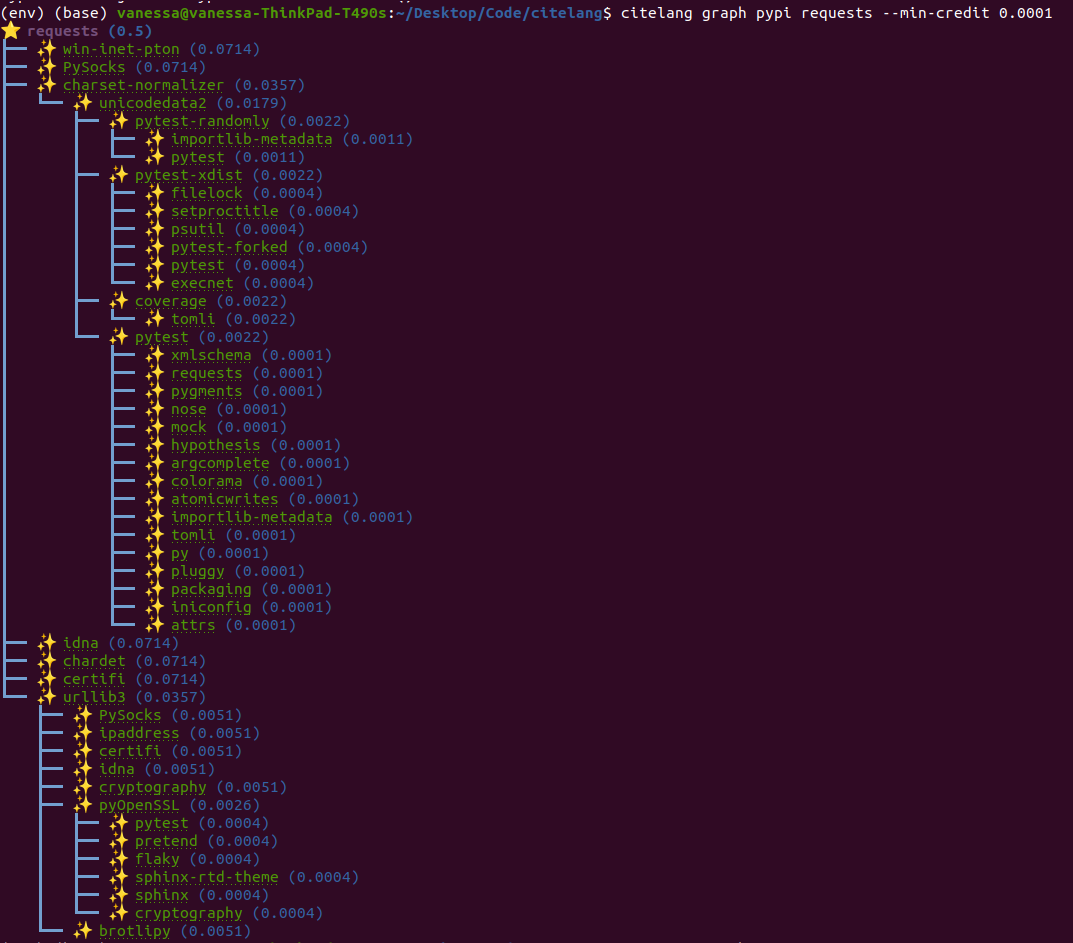1073x943 pixels.
Task: Click the pretend link
Action: 166,841
